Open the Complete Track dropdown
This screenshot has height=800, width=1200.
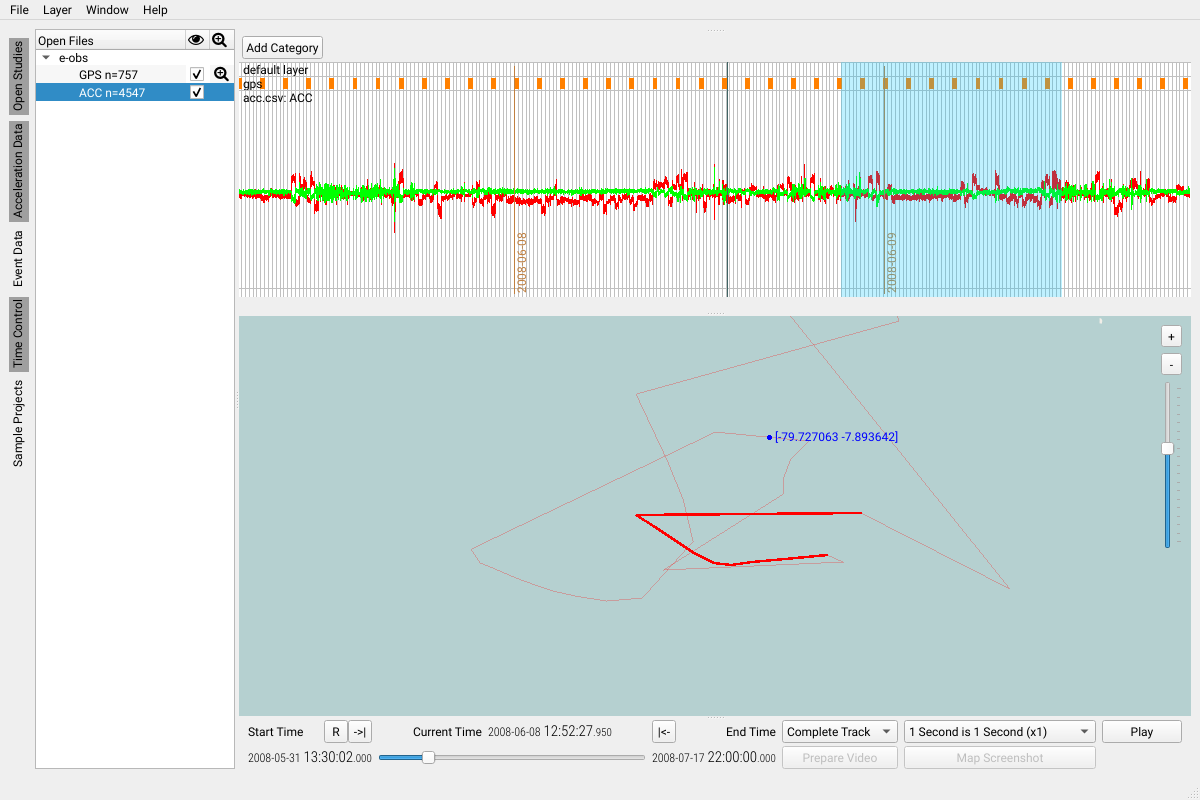tap(839, 731)
